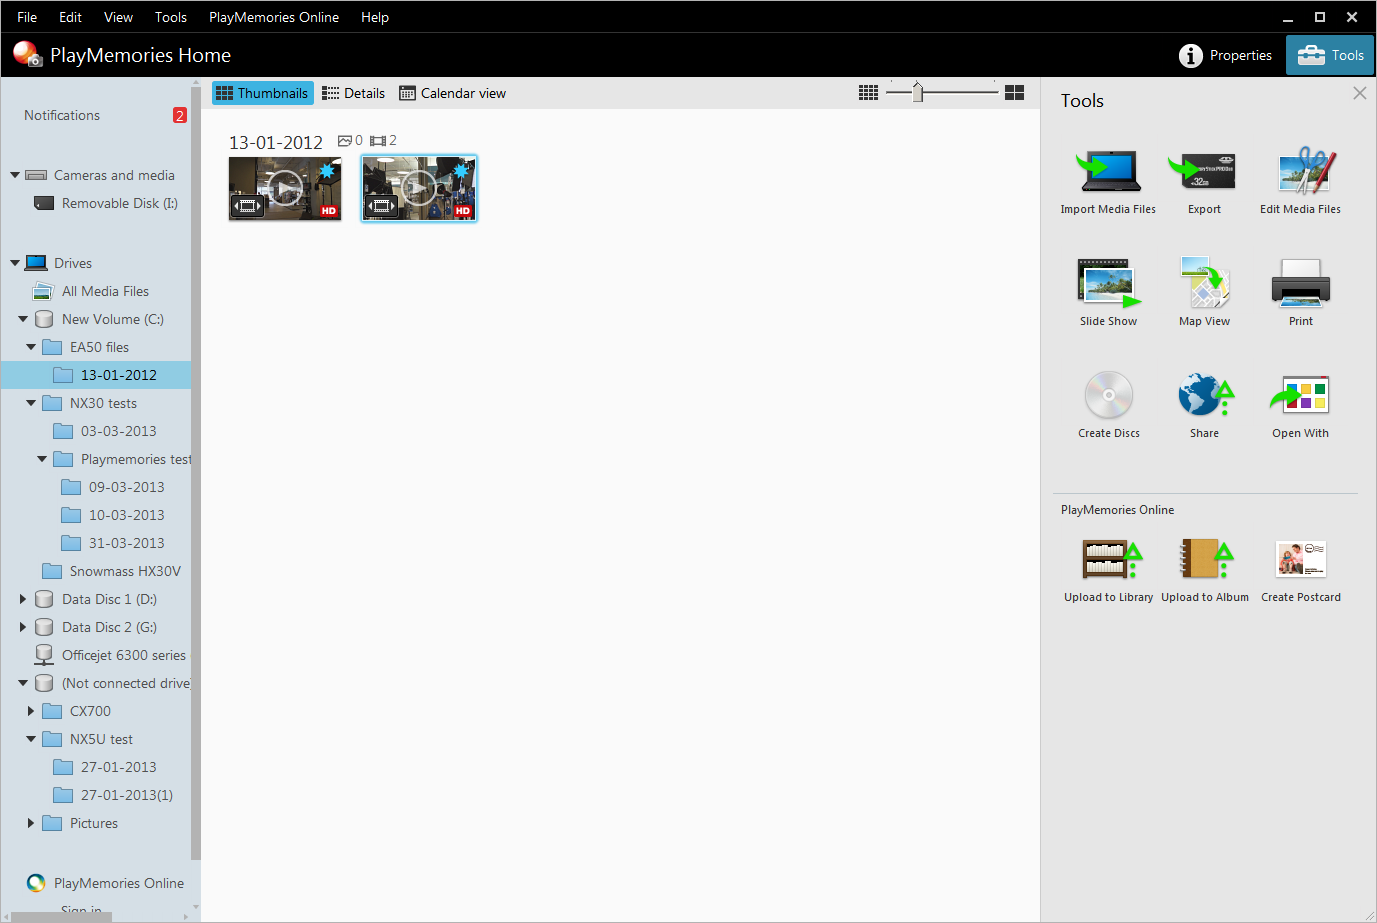Click the sidebar vertical scrollbar
The image size is (1377, 923).
(x=196, y=471)
